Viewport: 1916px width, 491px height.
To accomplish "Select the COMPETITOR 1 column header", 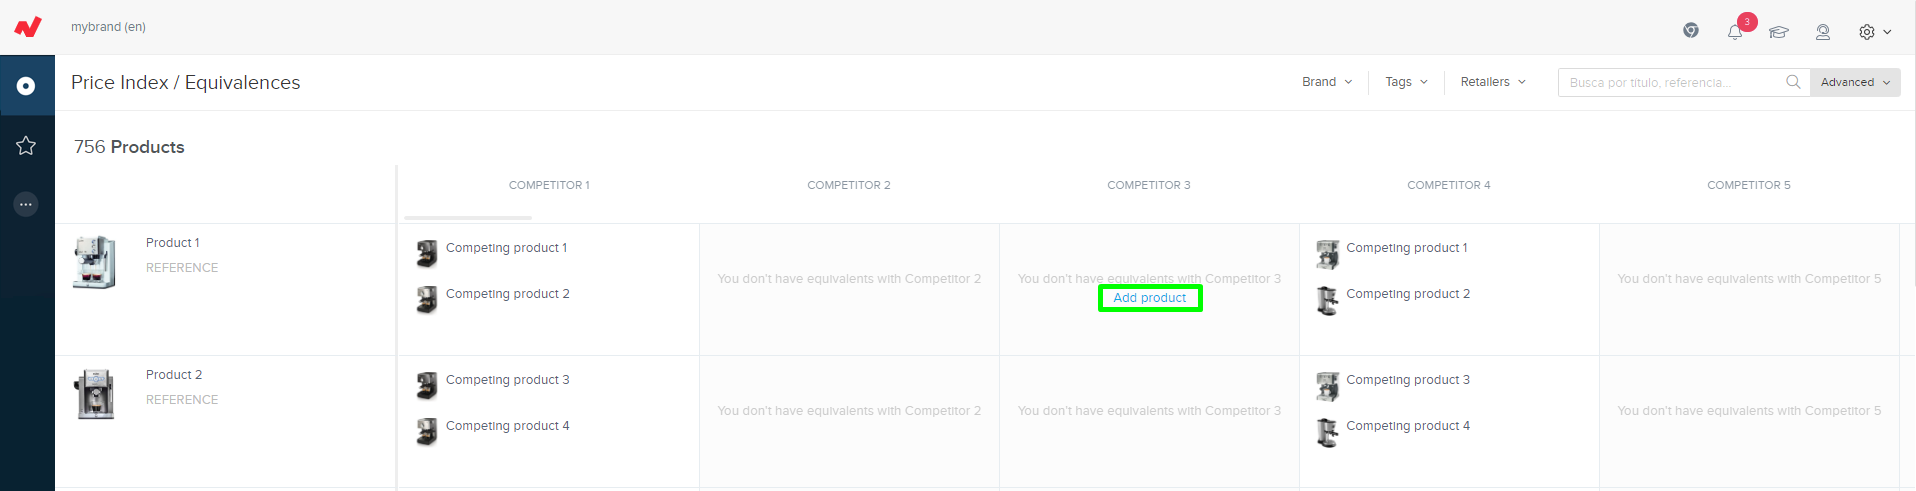I will (x=549, y=185).
